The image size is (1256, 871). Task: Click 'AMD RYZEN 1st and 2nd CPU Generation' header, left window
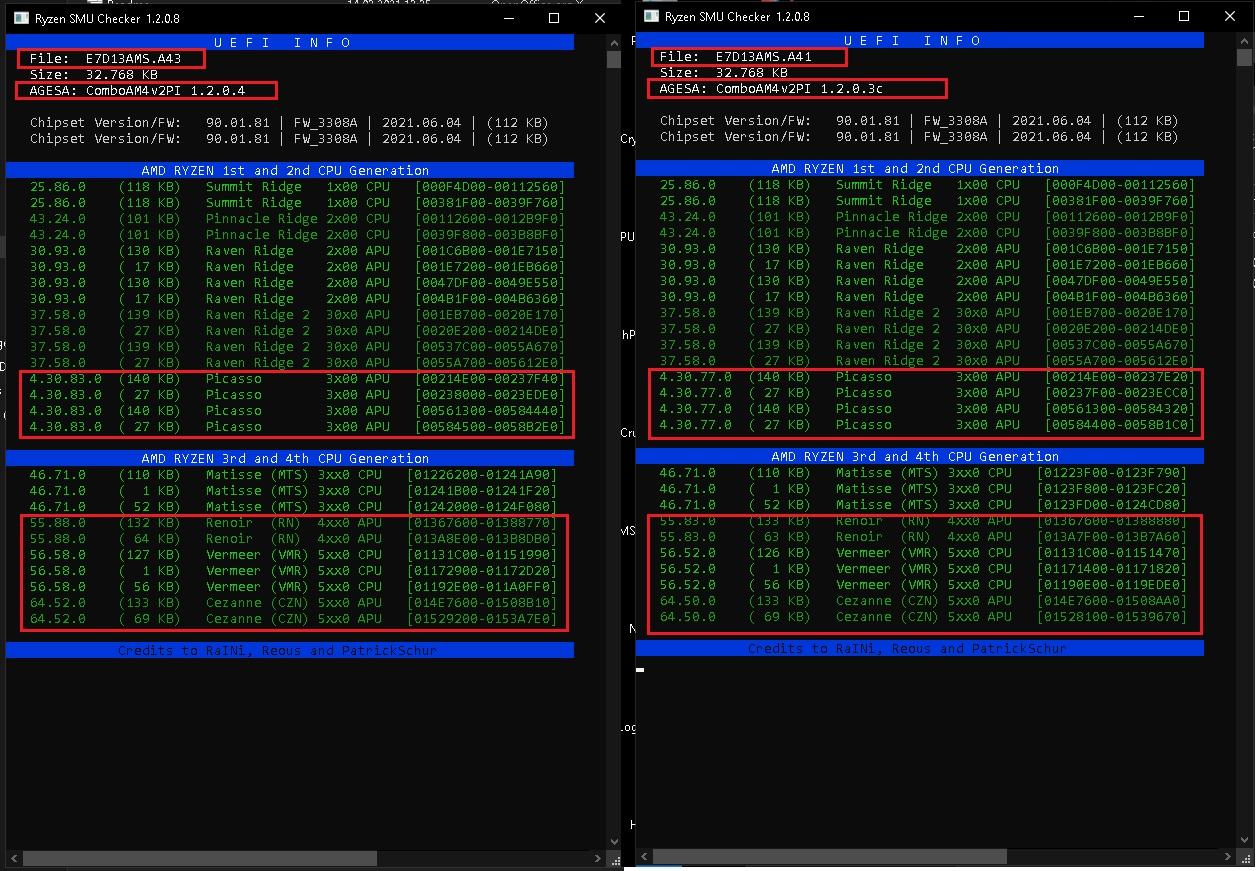[290, 170]
